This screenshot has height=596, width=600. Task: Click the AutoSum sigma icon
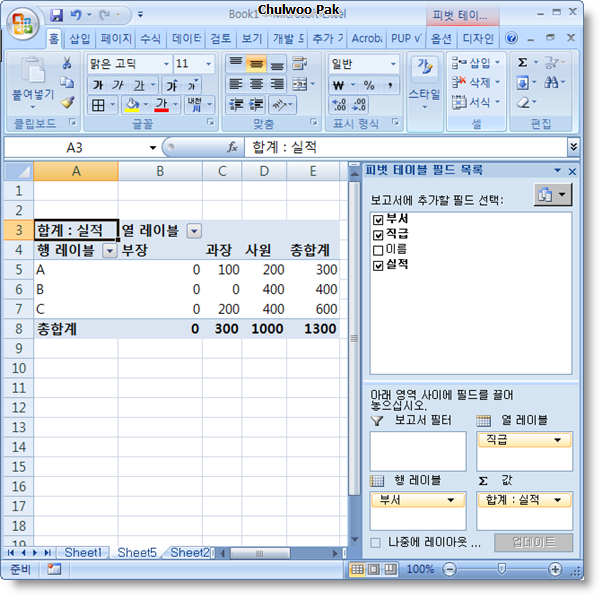[522, 62]
